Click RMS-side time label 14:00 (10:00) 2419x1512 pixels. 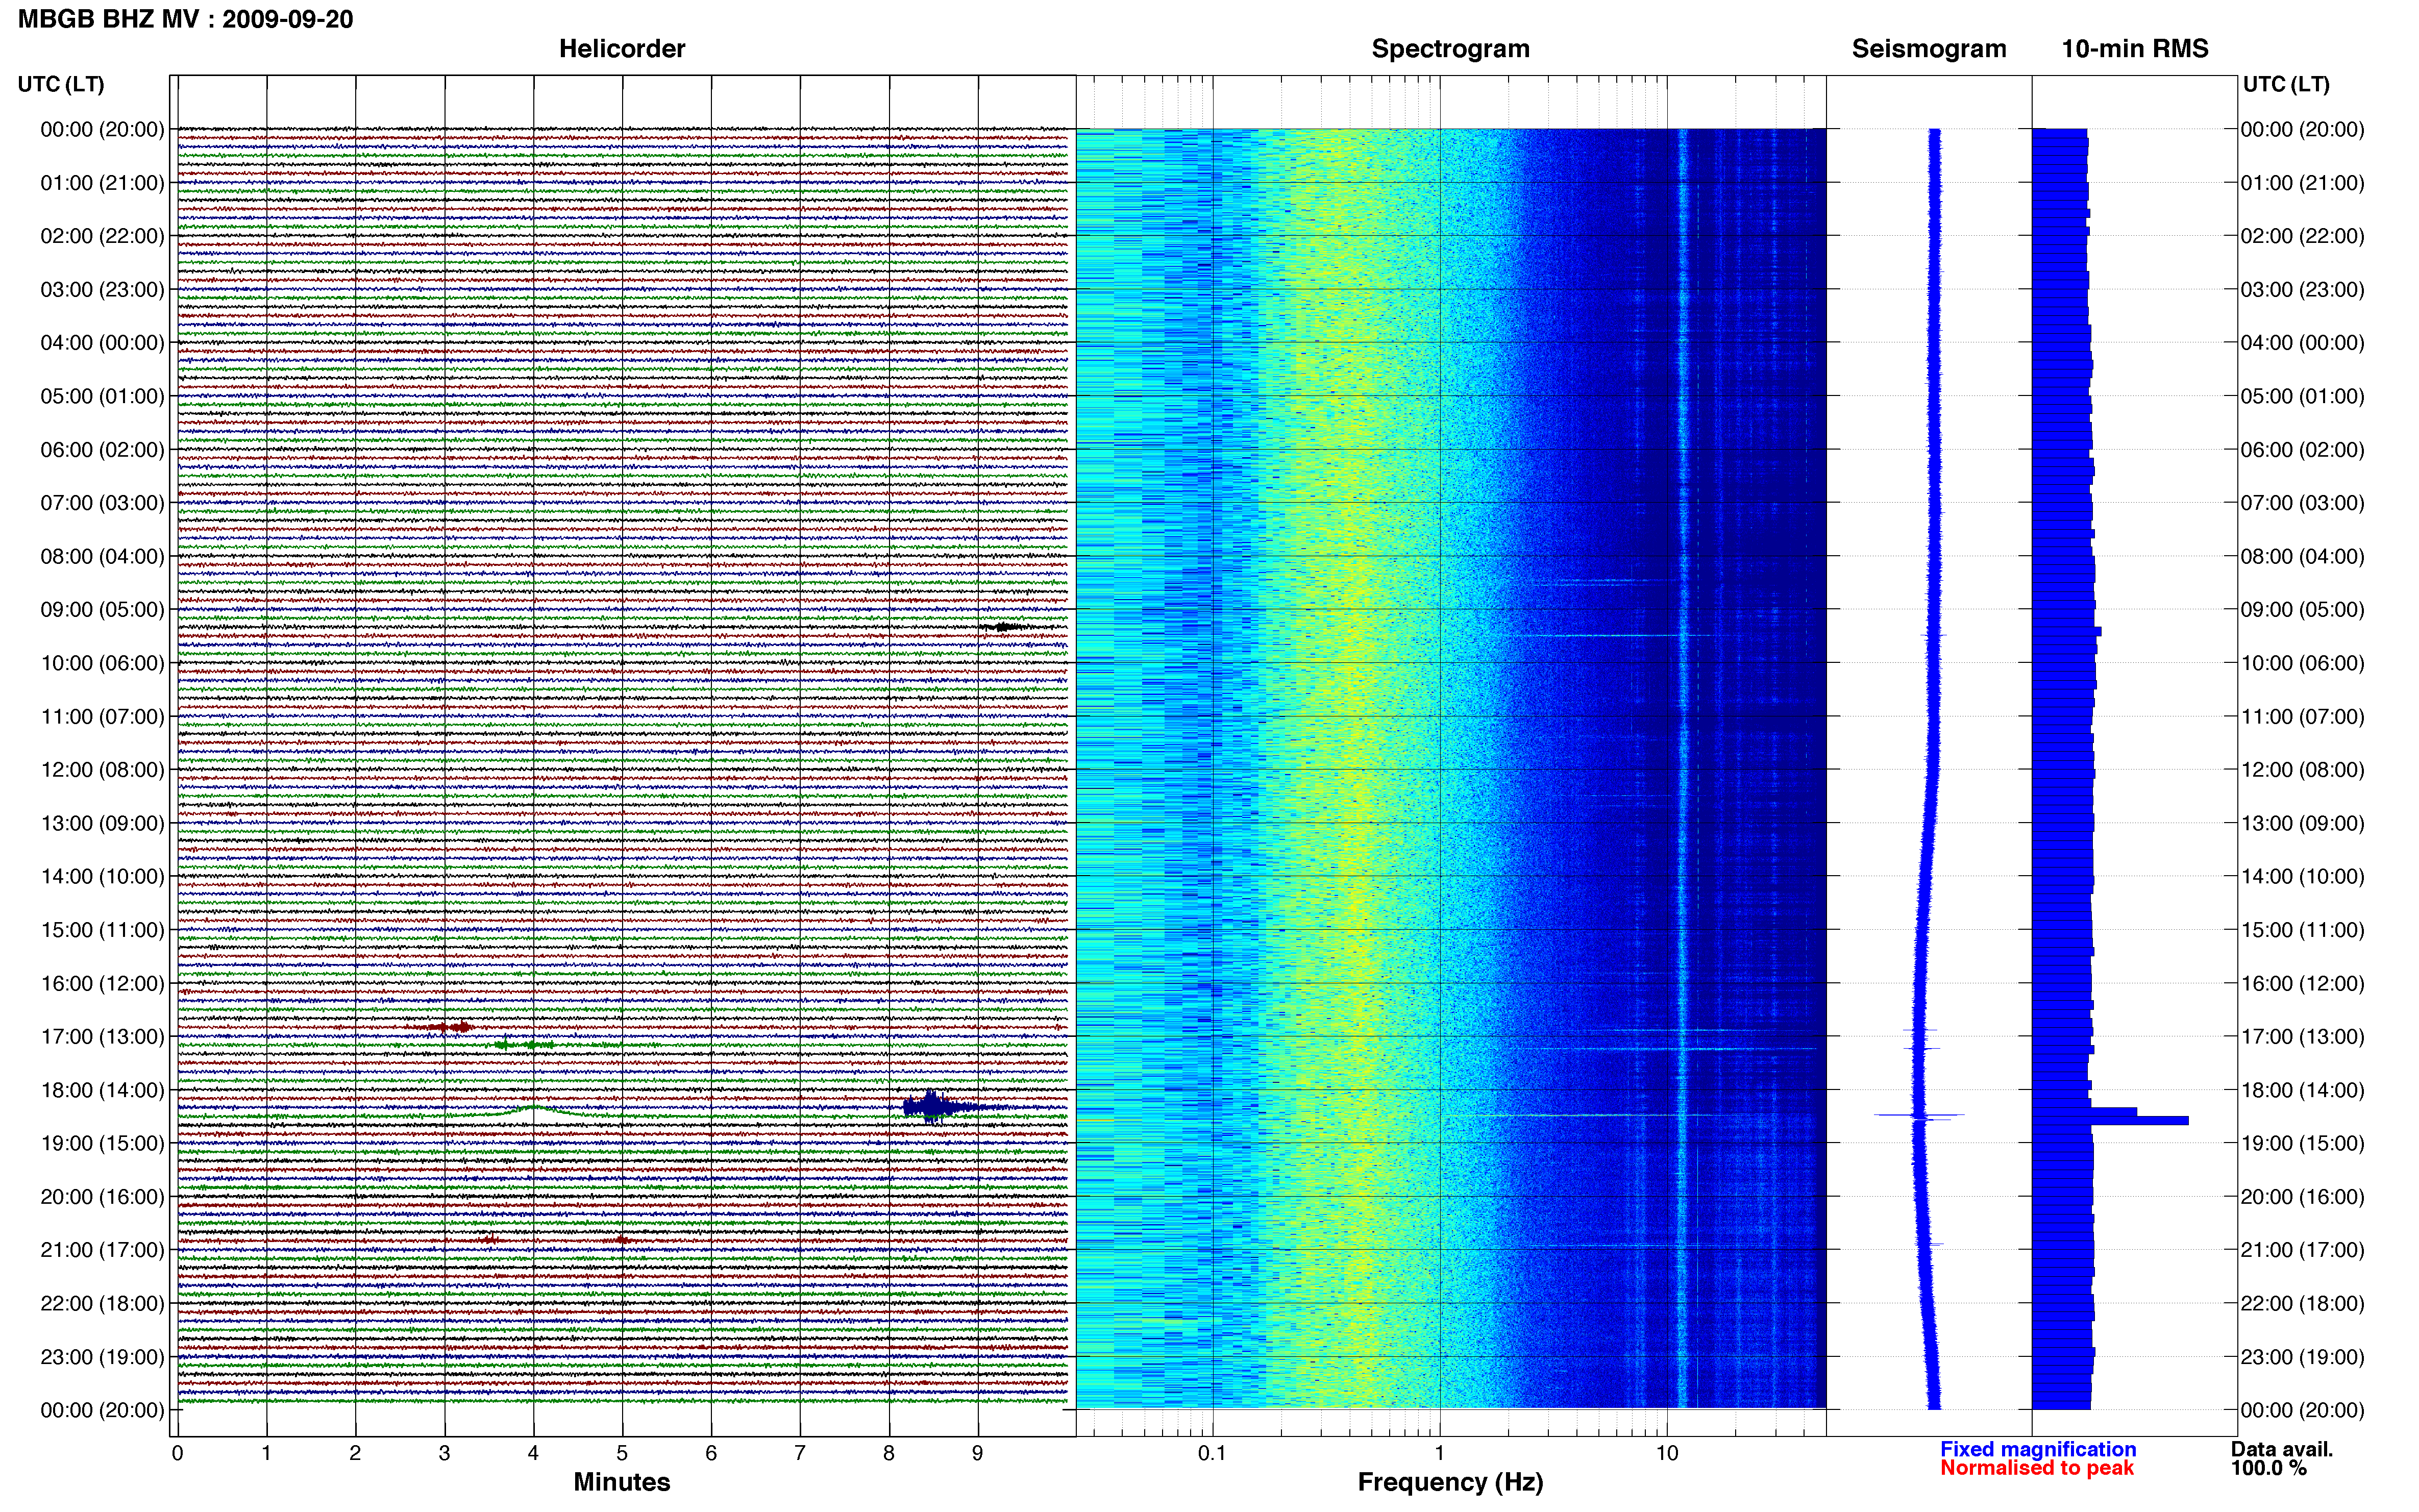(x=2302, y=877)
